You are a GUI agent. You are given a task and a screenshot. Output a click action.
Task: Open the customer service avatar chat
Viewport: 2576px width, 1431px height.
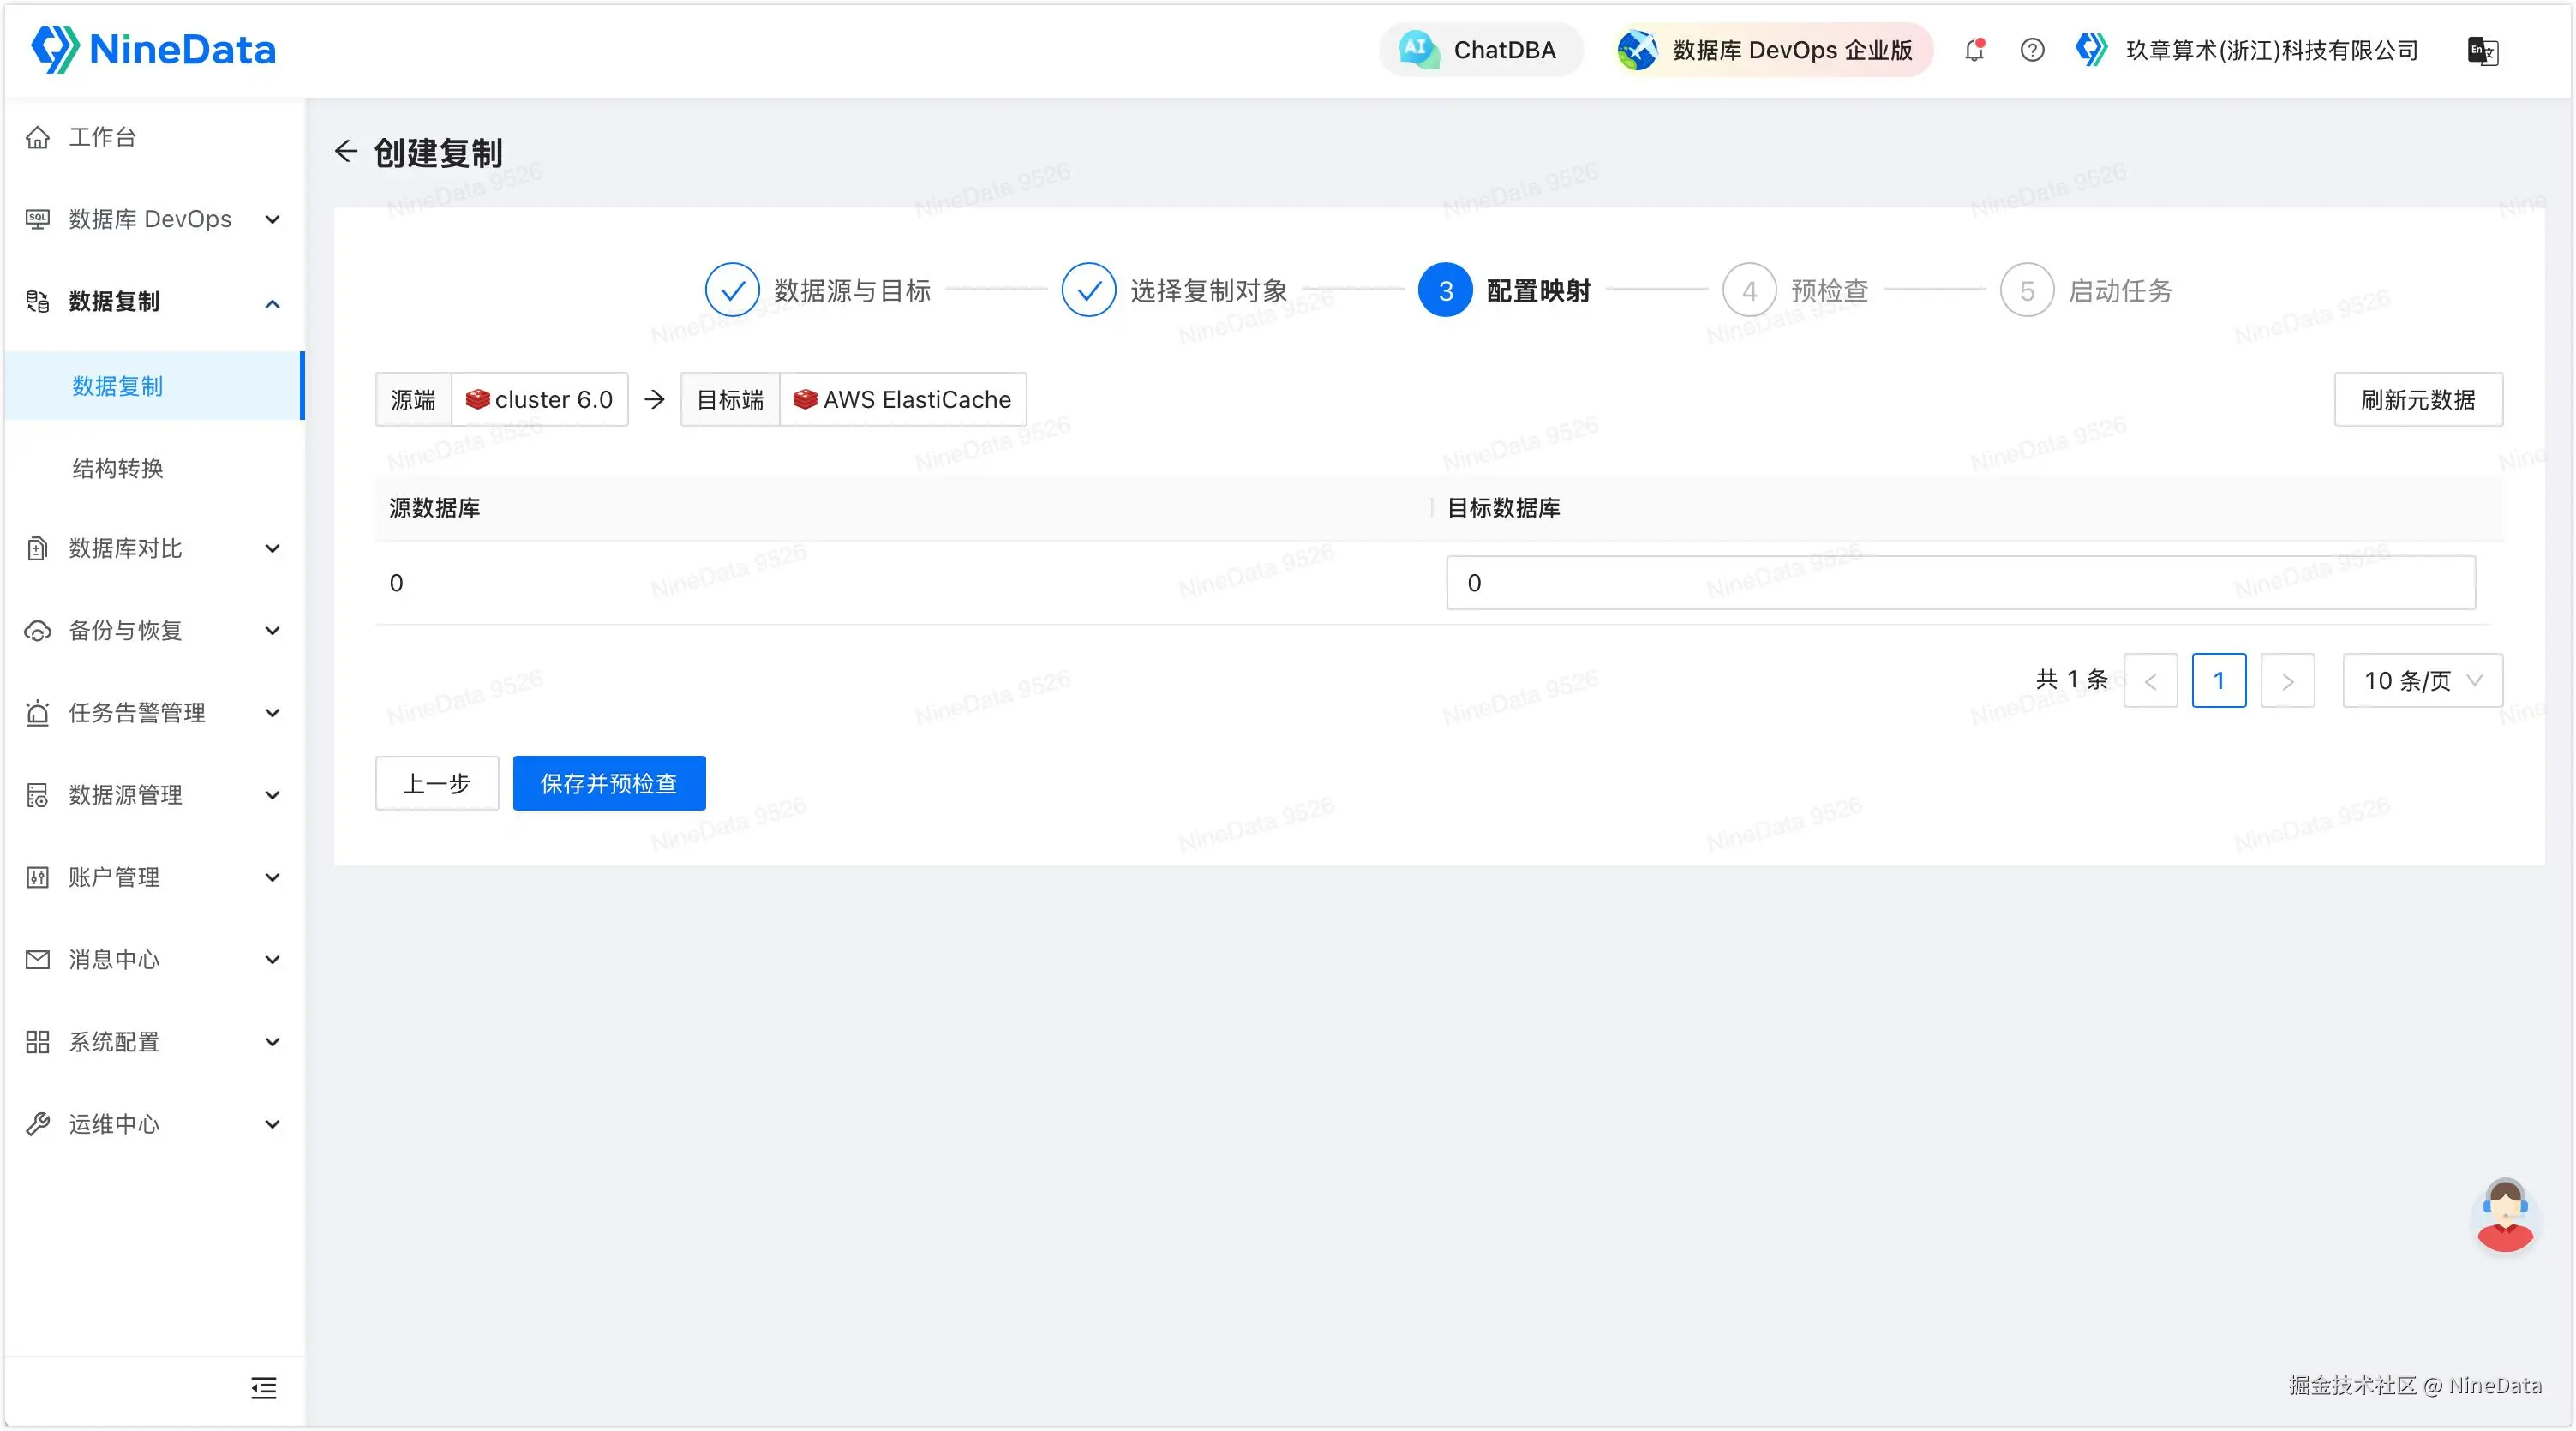click(2504, 1215)
